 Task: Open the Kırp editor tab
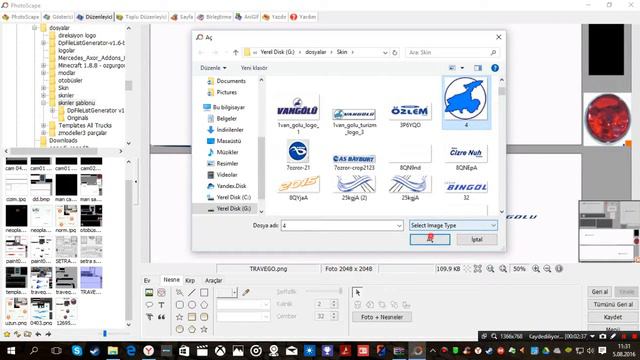190,280
